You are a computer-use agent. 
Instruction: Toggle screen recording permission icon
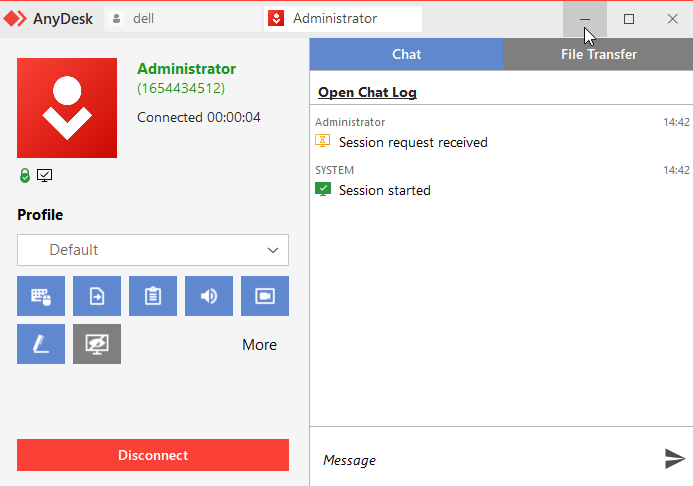pyautogui.click(x=265, y=296)
